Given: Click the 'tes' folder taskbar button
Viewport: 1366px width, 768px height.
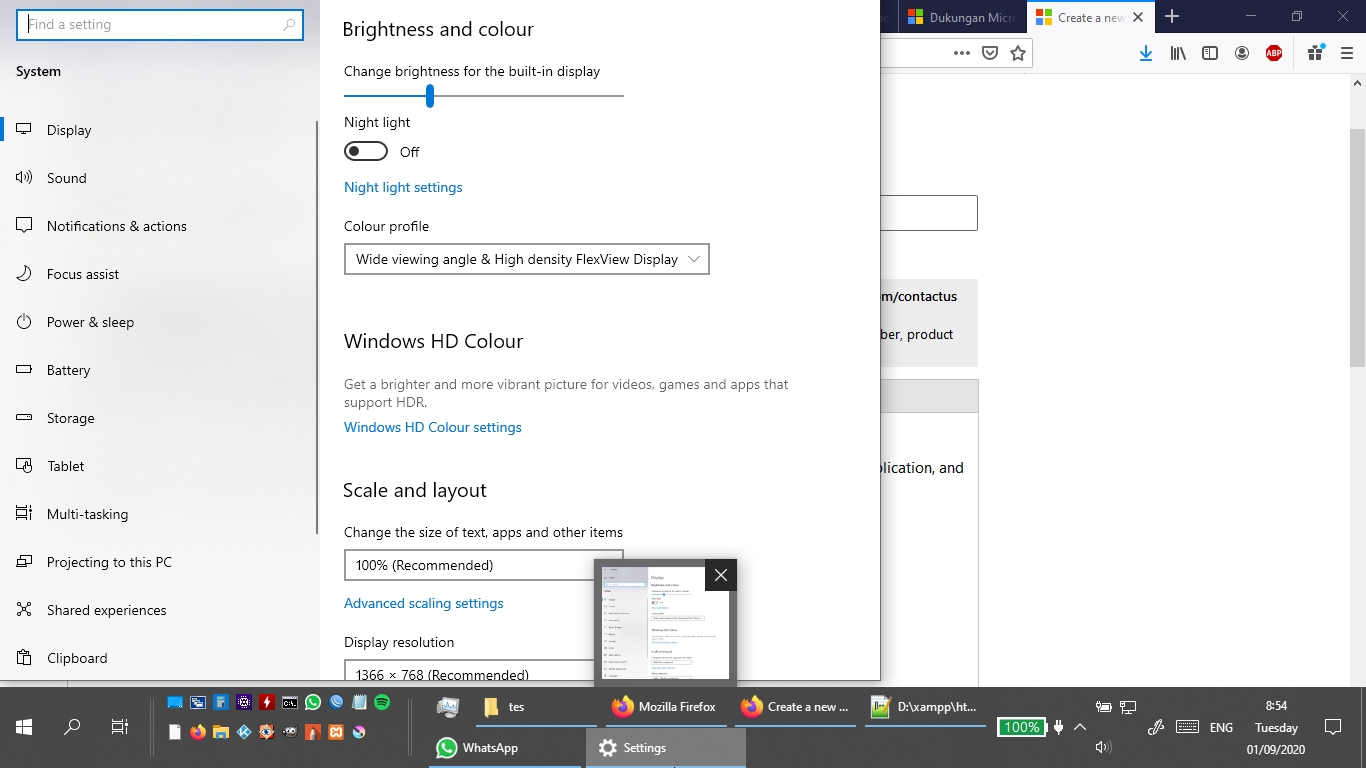Looking at the screenshot, I should [535, 707].
